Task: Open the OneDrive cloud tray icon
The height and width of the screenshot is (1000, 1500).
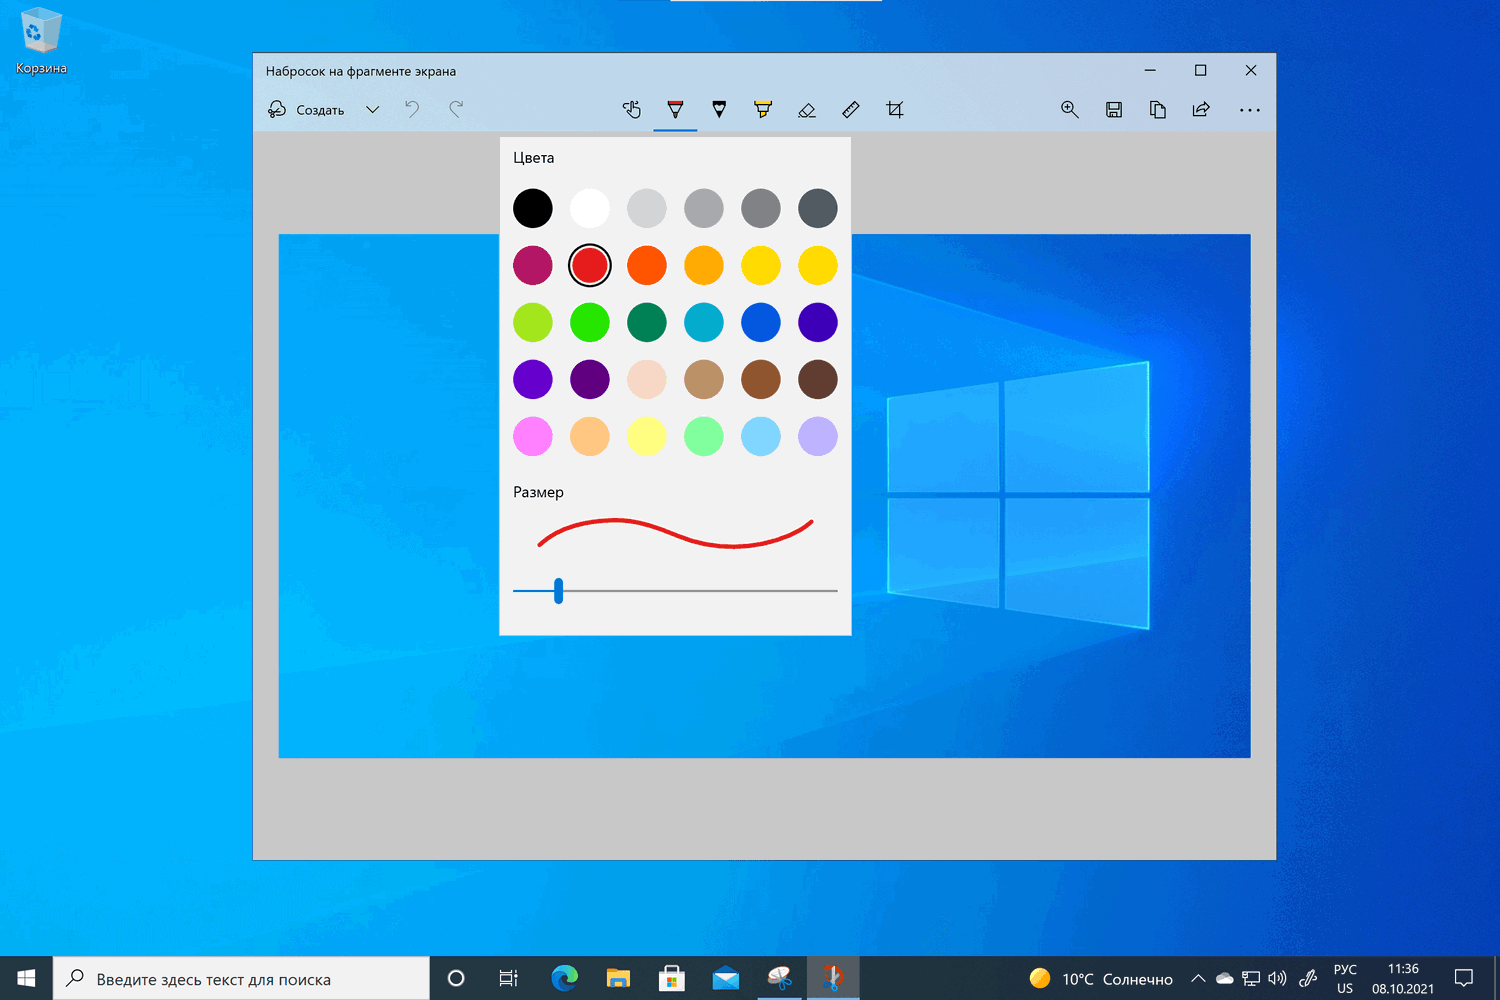Action: click(1224, 978)
